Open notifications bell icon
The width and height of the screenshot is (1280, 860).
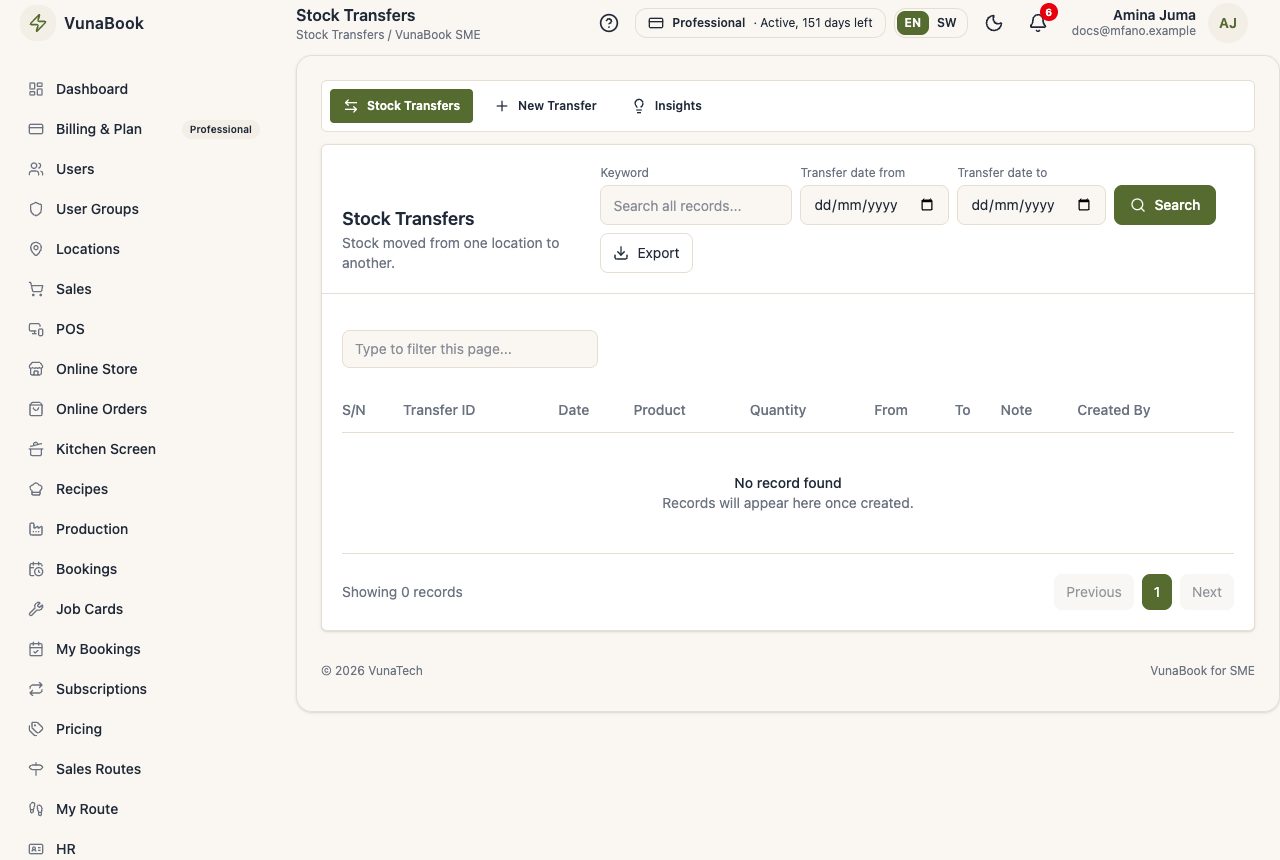pos(1038,23)
